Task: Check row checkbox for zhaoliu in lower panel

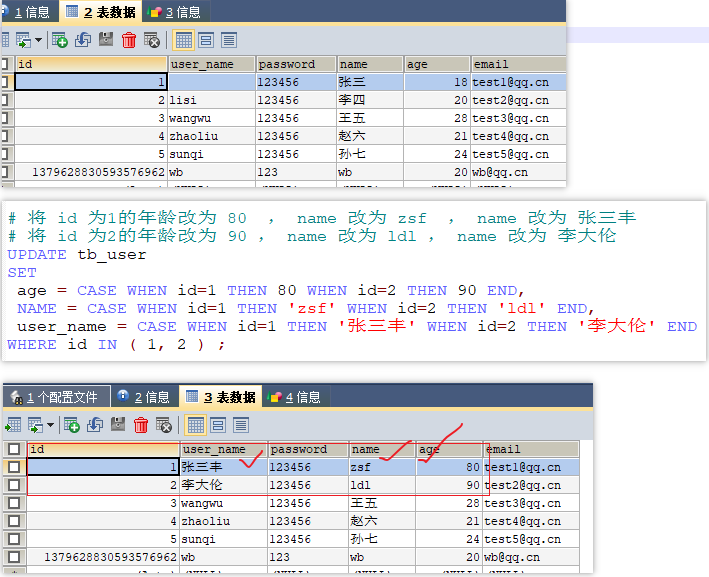Action: point(14,521)
